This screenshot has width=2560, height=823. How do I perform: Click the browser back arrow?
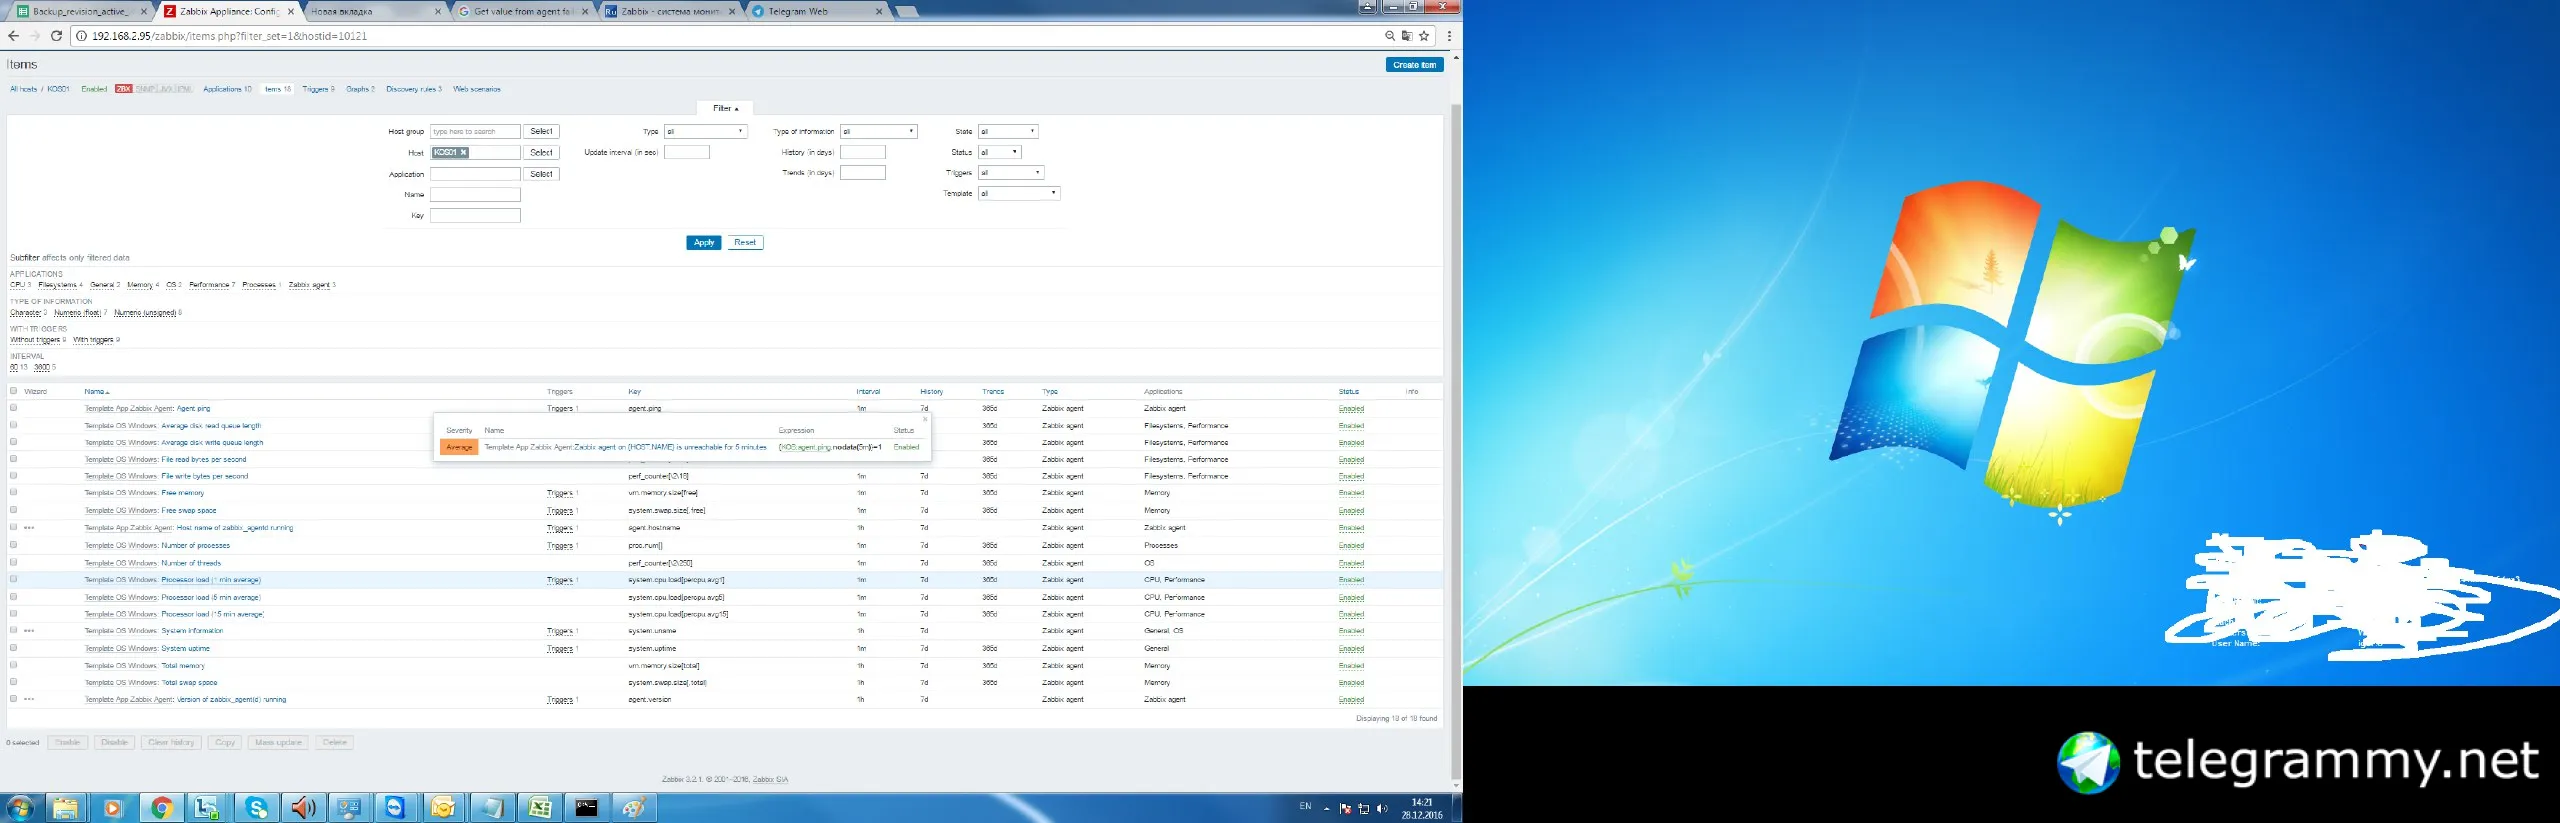(13, 36)
